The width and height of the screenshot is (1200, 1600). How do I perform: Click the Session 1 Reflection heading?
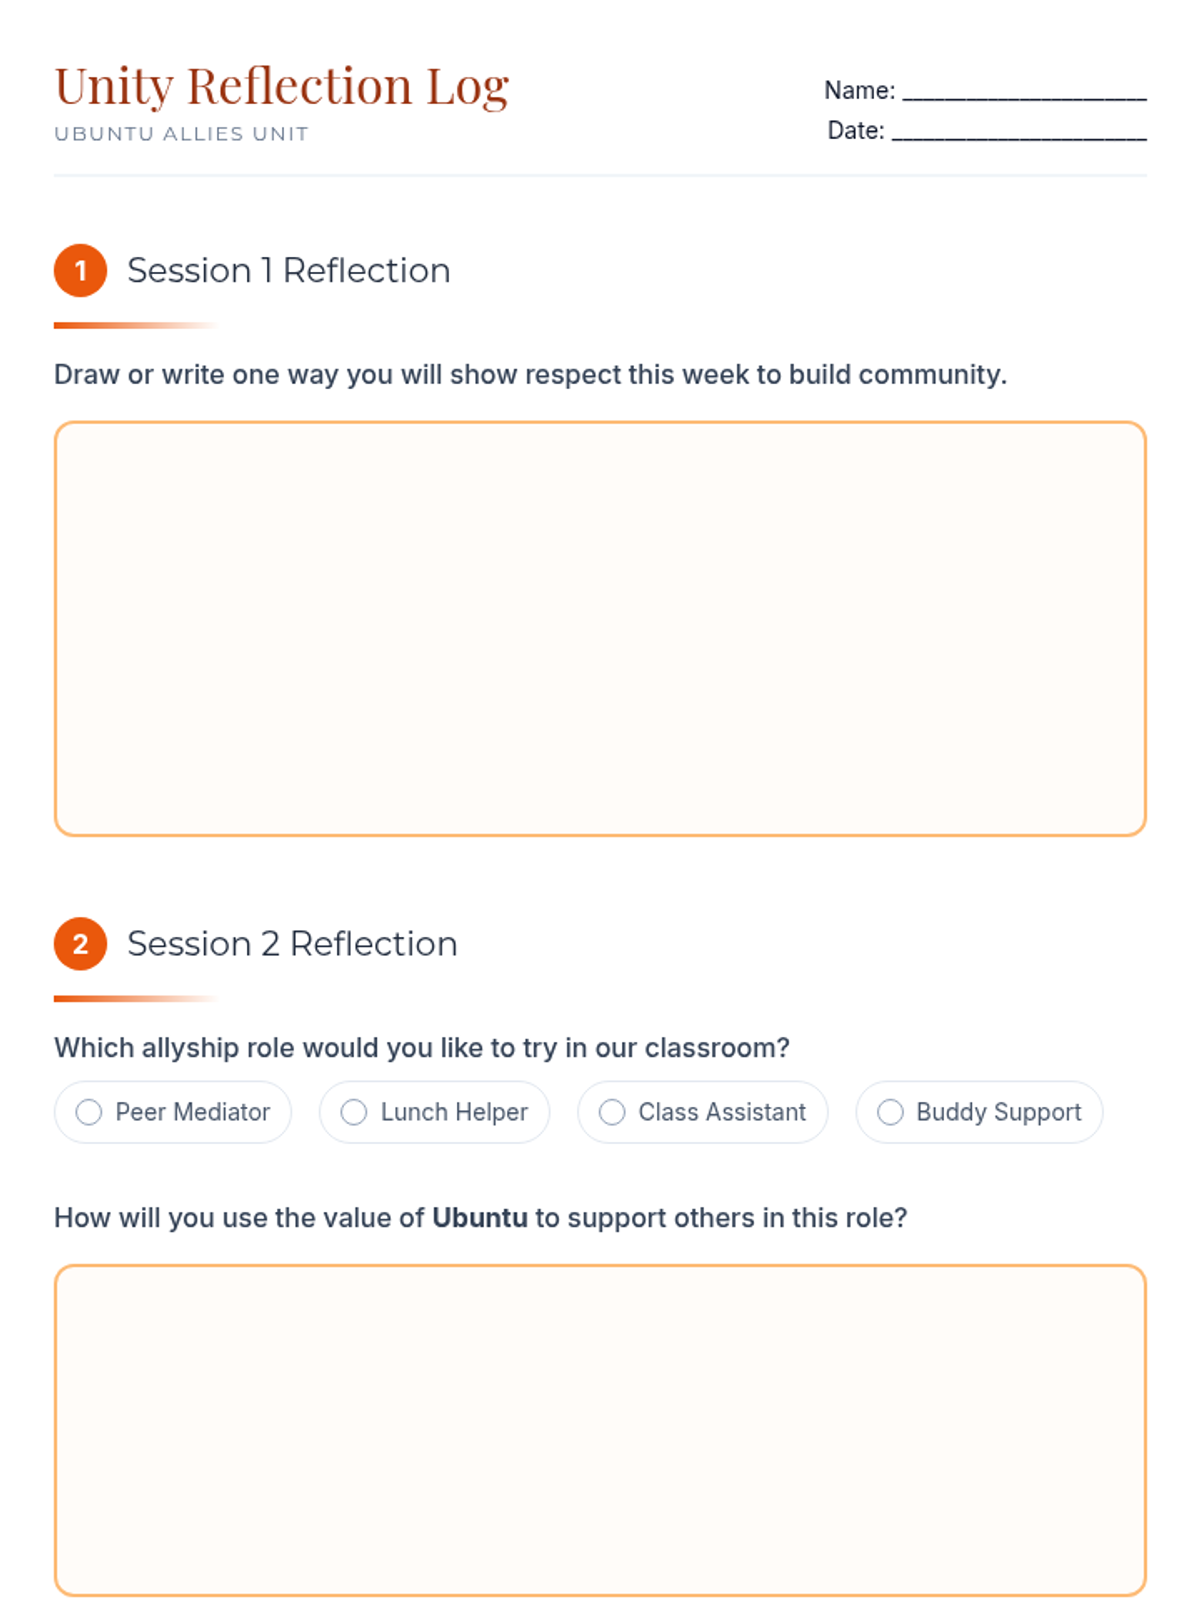tap(288, 271)
